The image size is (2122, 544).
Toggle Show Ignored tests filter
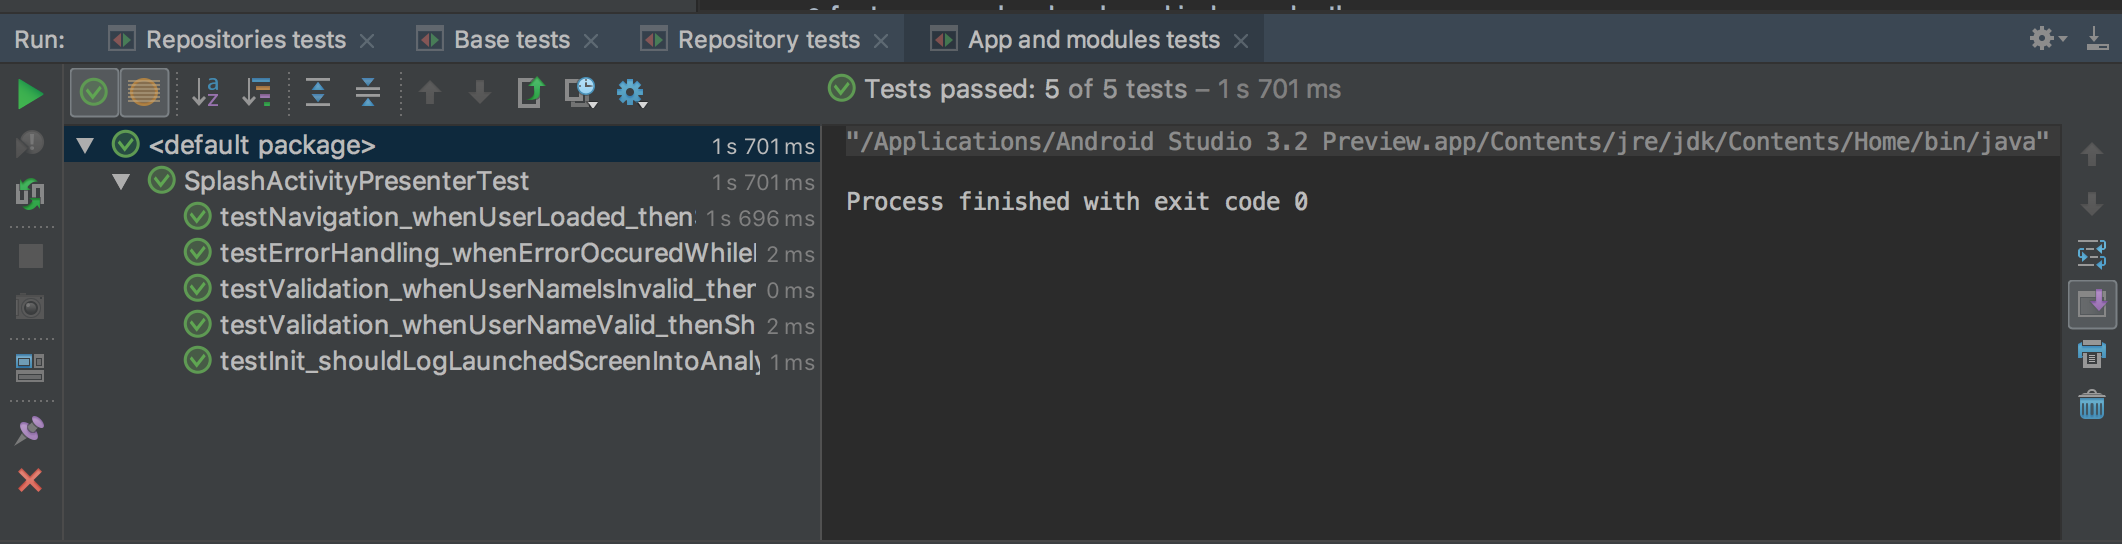pos(144,93)
